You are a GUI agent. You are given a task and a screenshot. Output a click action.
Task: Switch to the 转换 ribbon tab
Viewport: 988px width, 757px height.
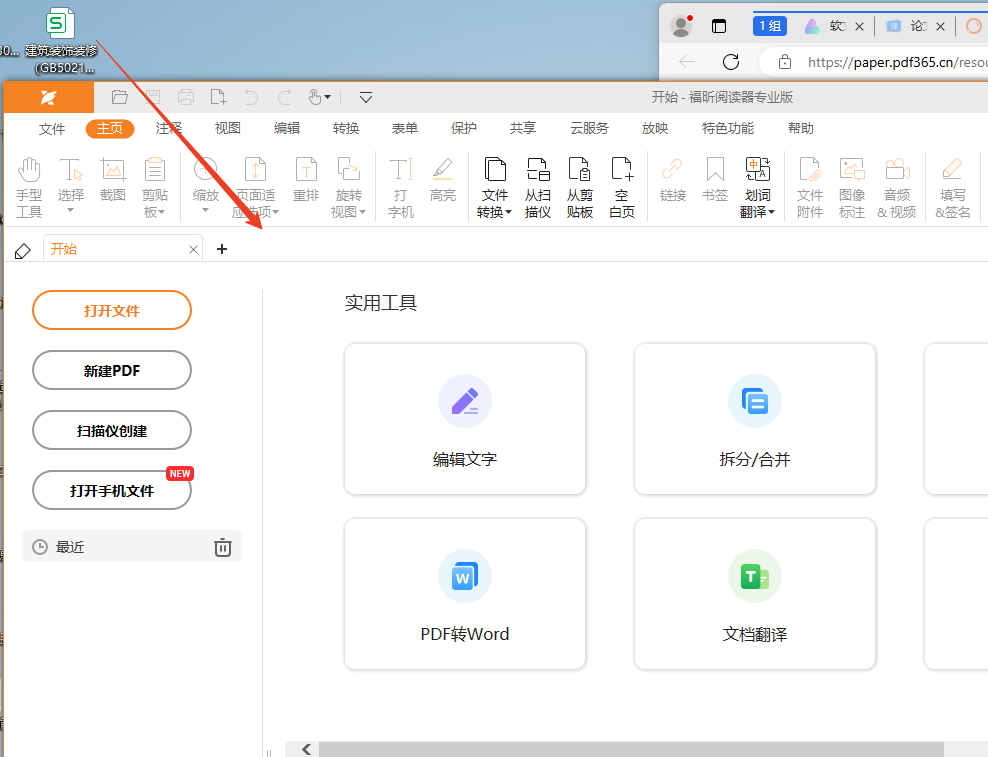click(x=346, y=128)
